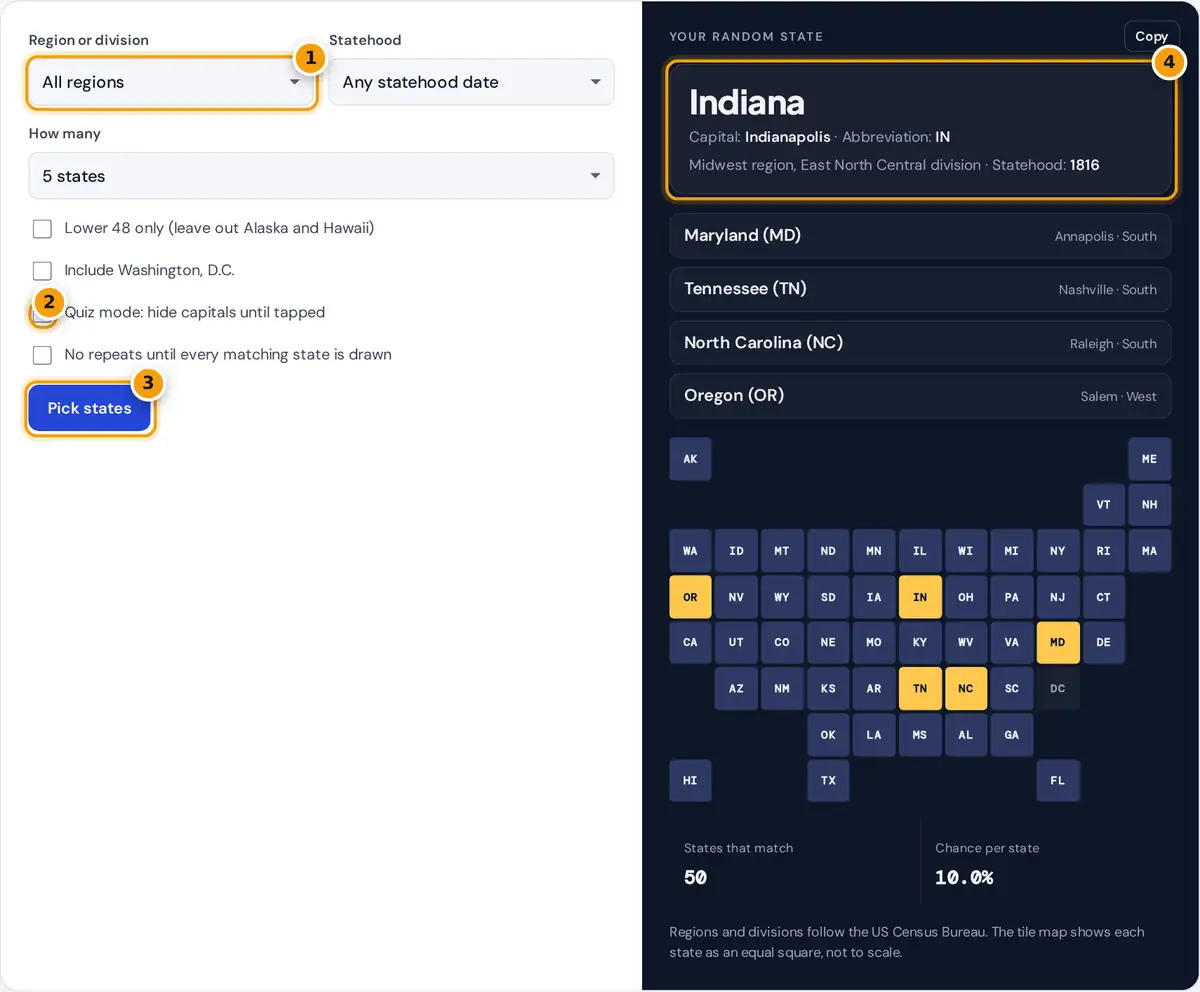Select the Maryland (MD) result row

tap(920, 235)
